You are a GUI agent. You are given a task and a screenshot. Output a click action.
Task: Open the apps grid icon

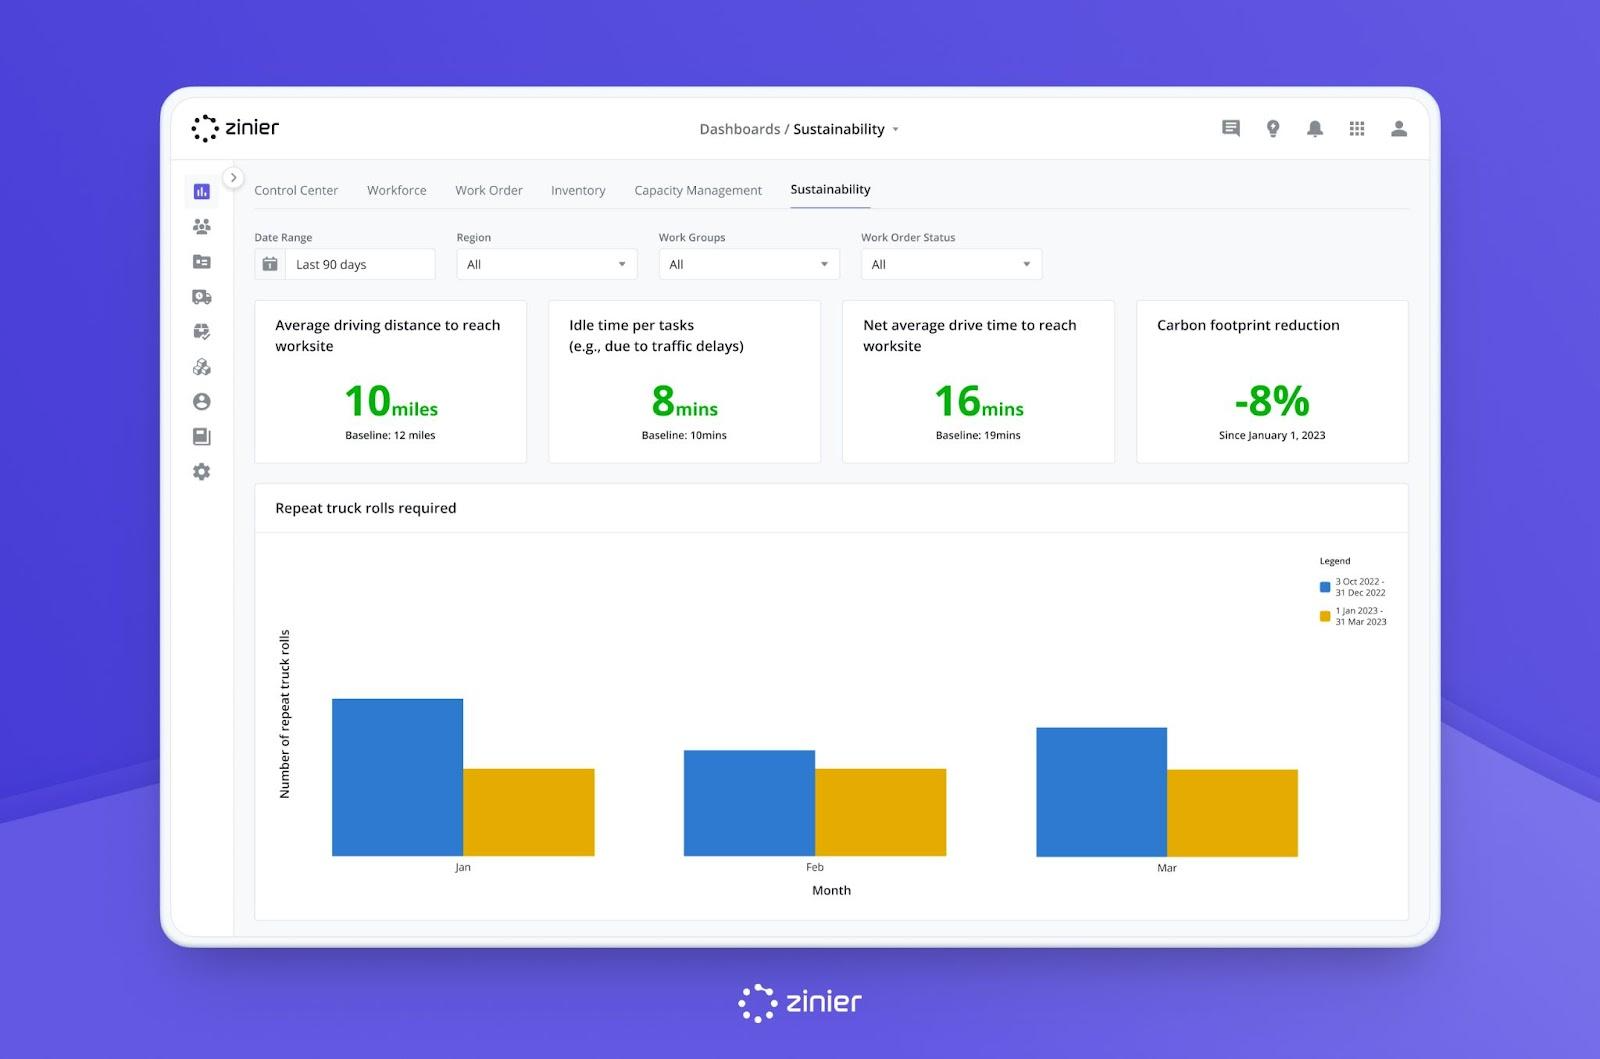(1357, 128)
